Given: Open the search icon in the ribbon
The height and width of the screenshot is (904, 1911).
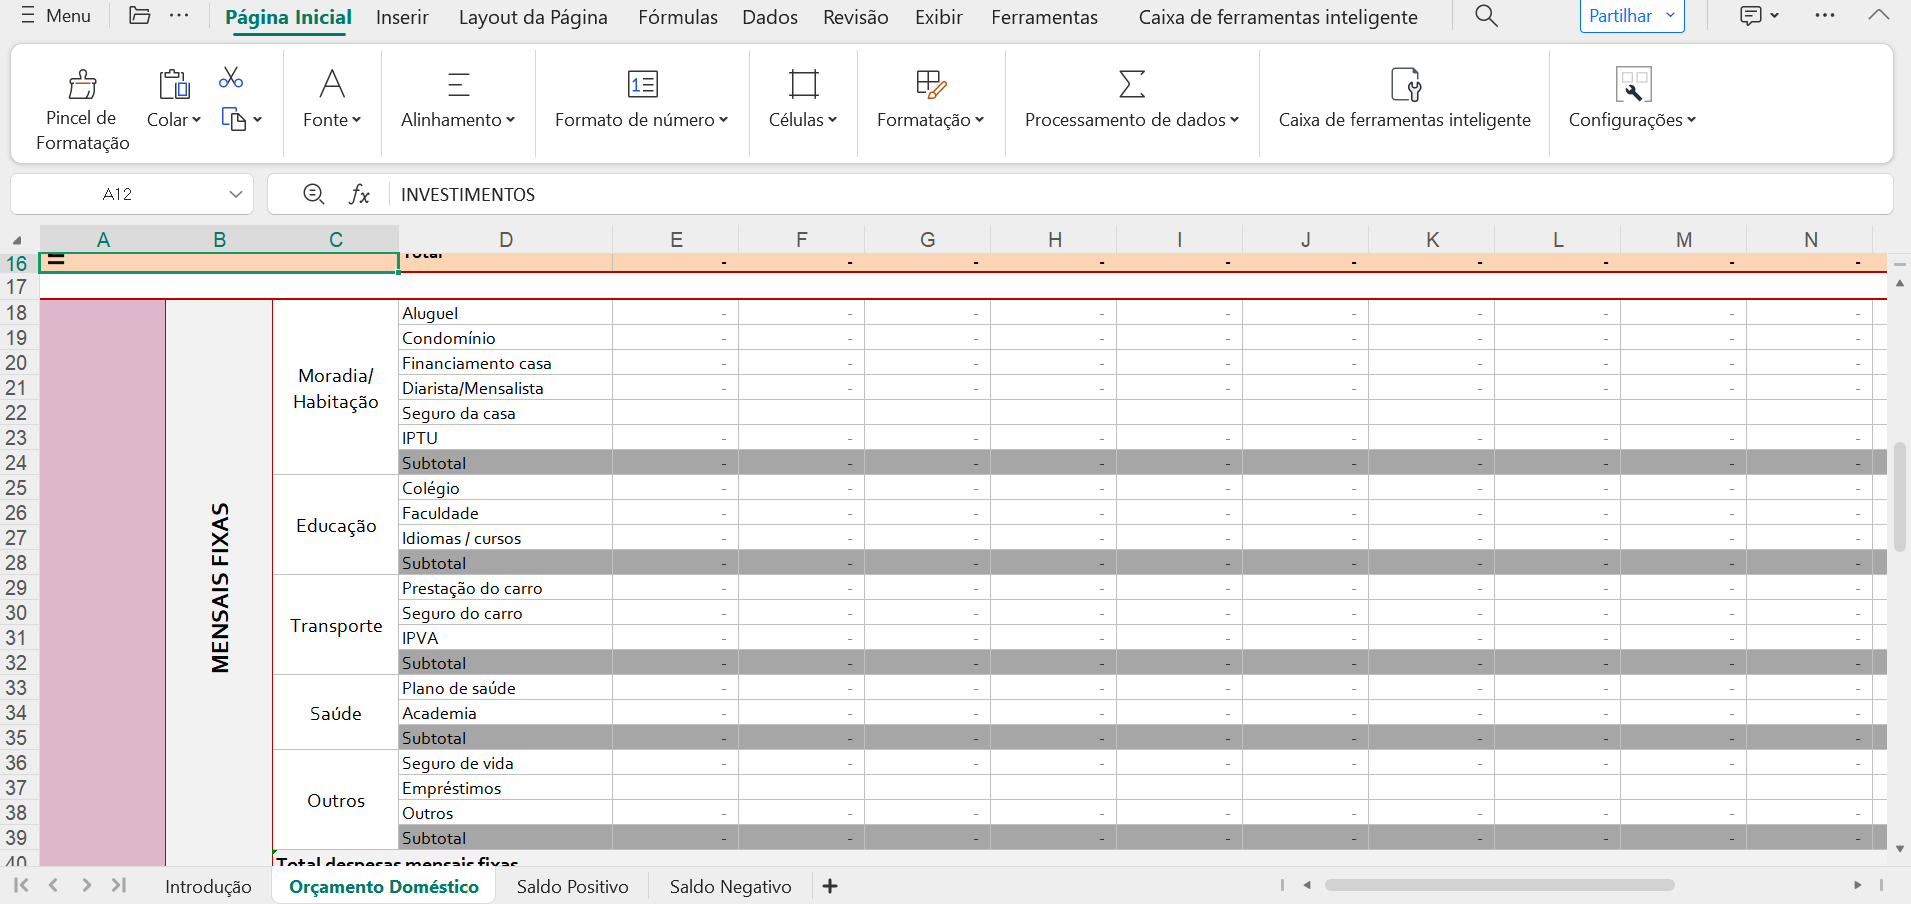Looking at the screenshot, I should 1484,16.
